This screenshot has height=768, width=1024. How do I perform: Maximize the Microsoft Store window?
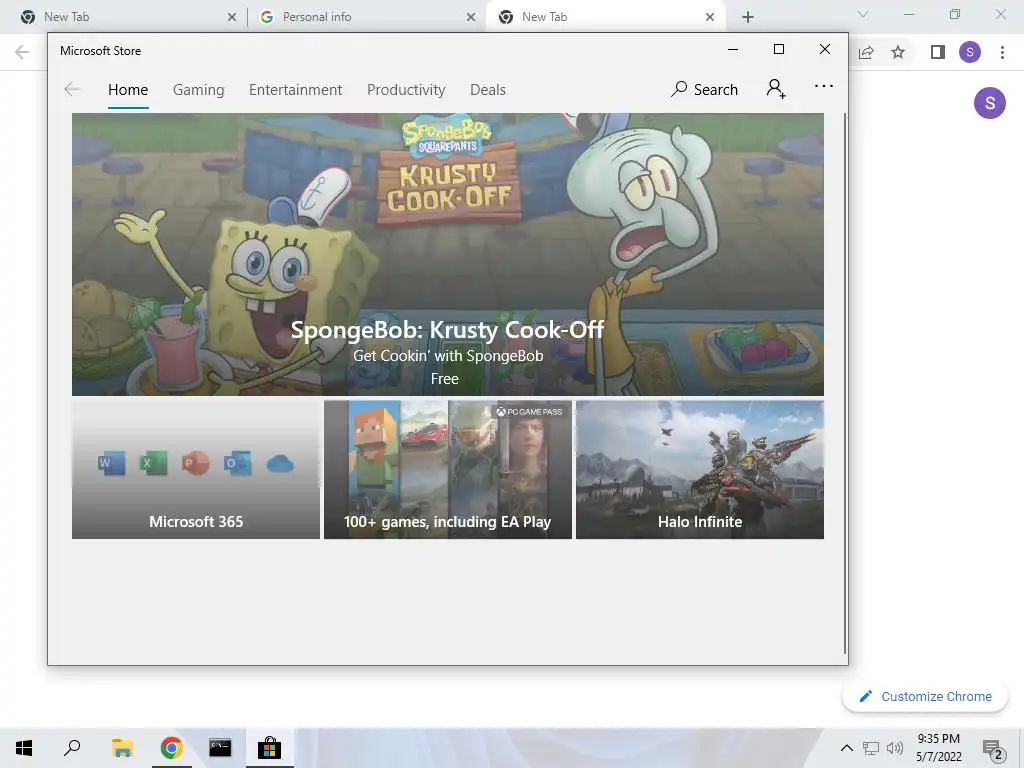click(778, 50)
